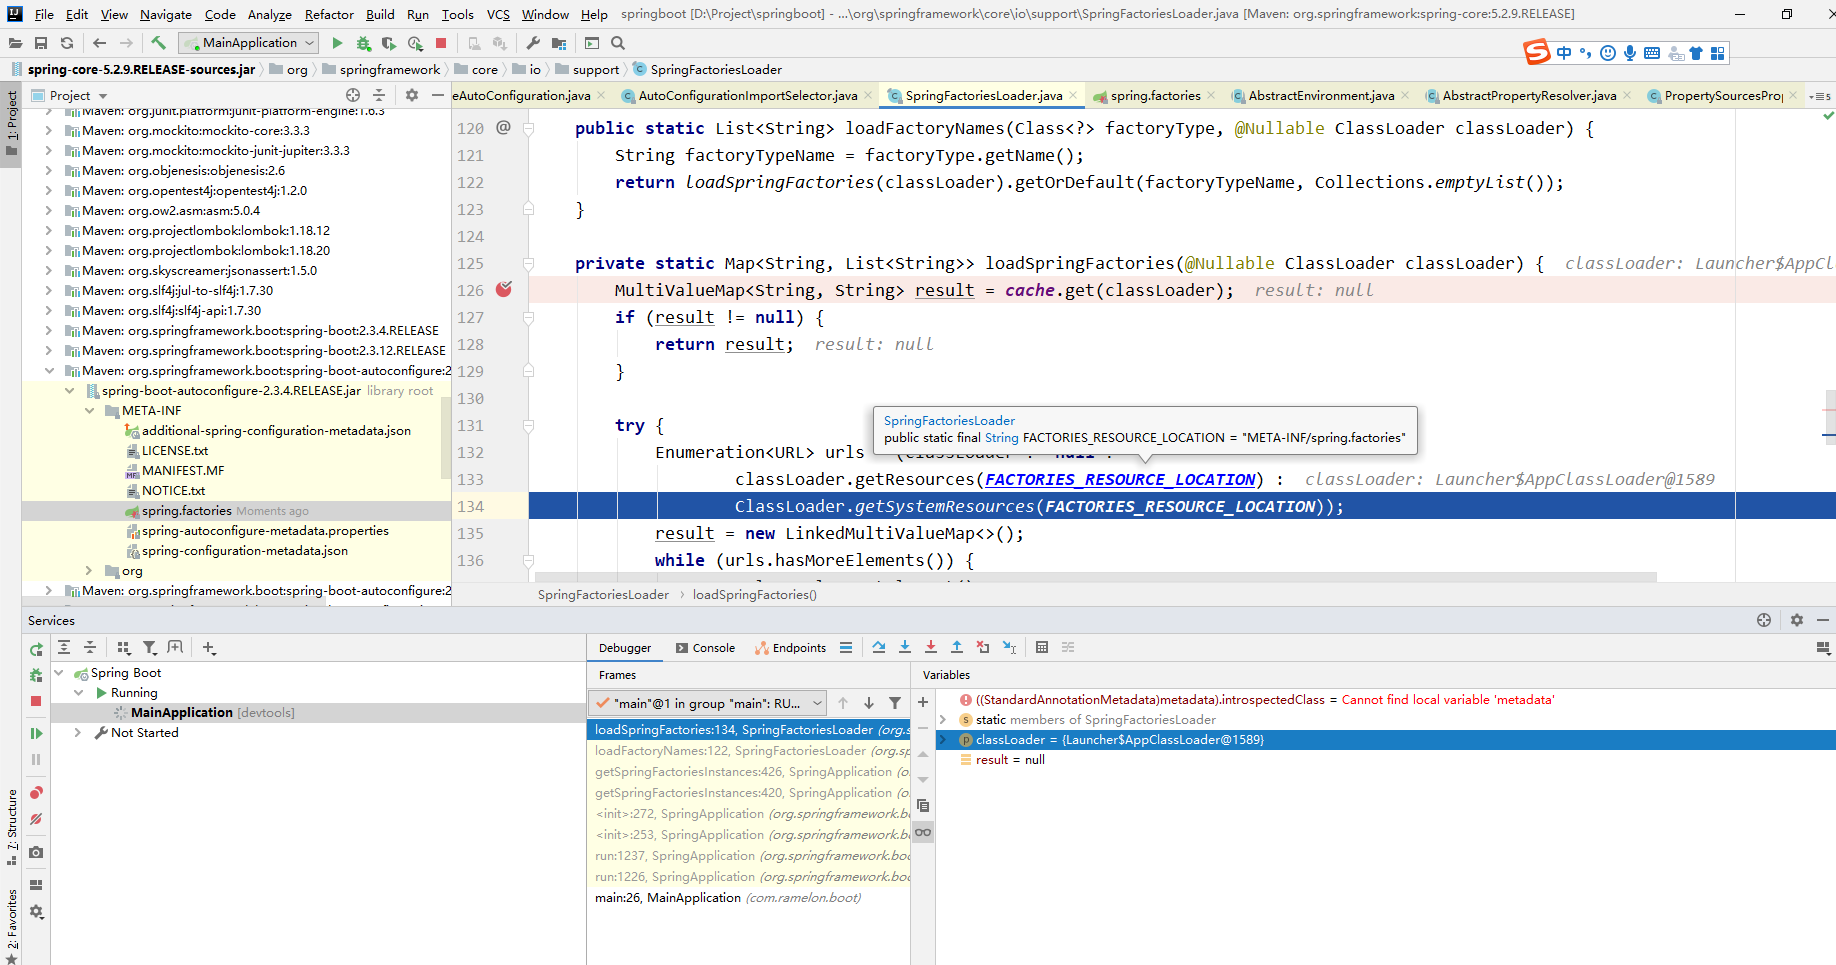This screenshot has width=1836, height=965.
Task: Step Into in the debugger toolbar
Action: [x=905, y=647]
